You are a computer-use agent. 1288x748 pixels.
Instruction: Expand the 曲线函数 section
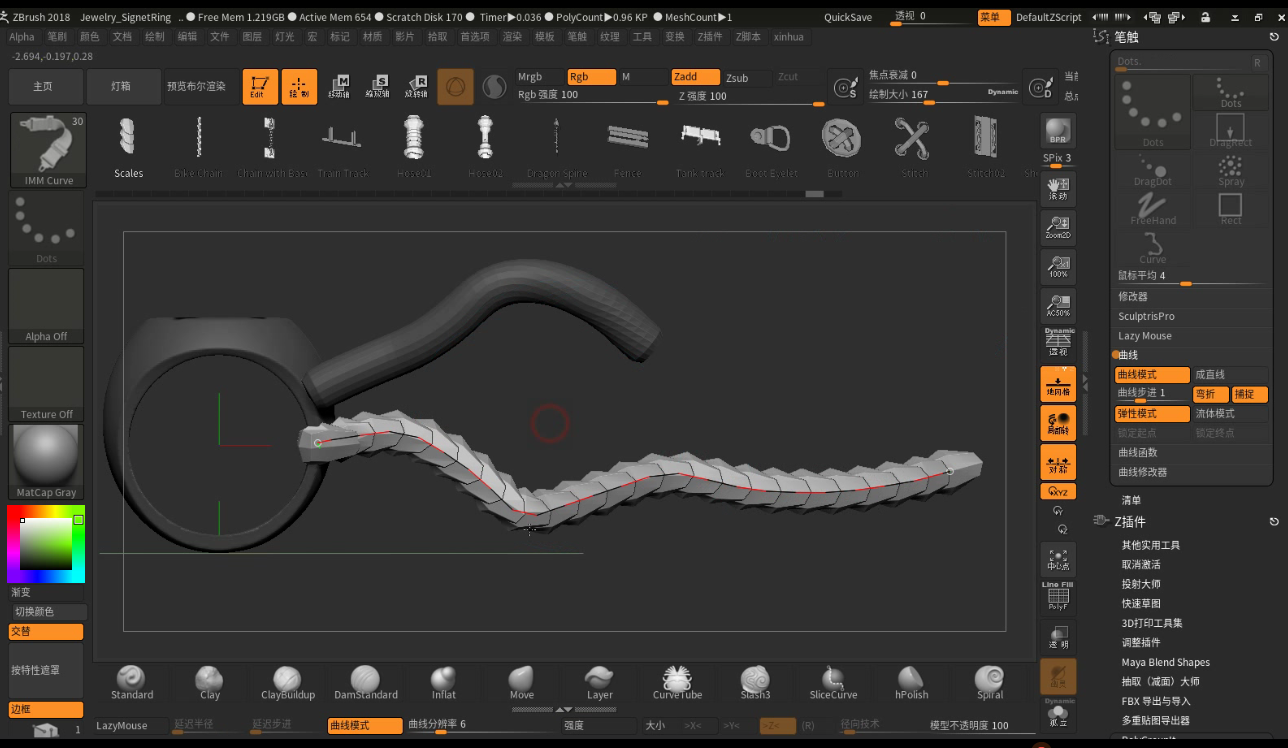click(1138, 453)
